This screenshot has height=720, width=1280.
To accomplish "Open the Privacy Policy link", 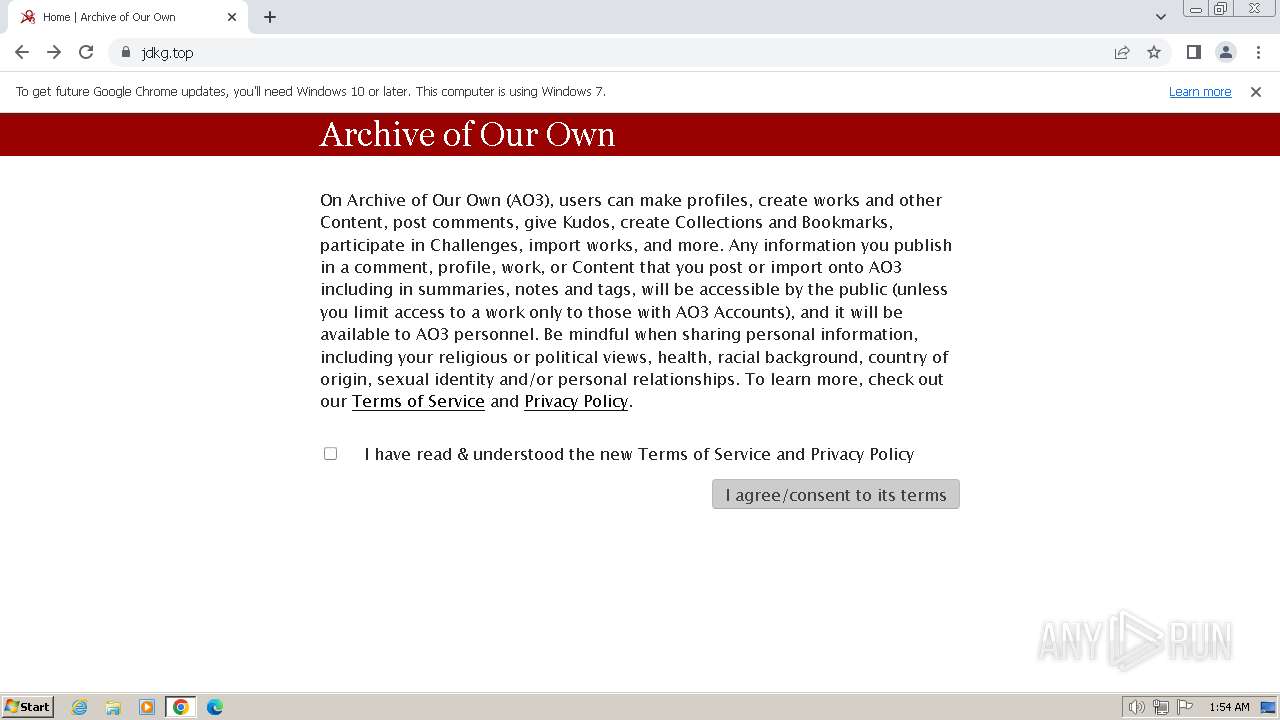I will point(576,401).
